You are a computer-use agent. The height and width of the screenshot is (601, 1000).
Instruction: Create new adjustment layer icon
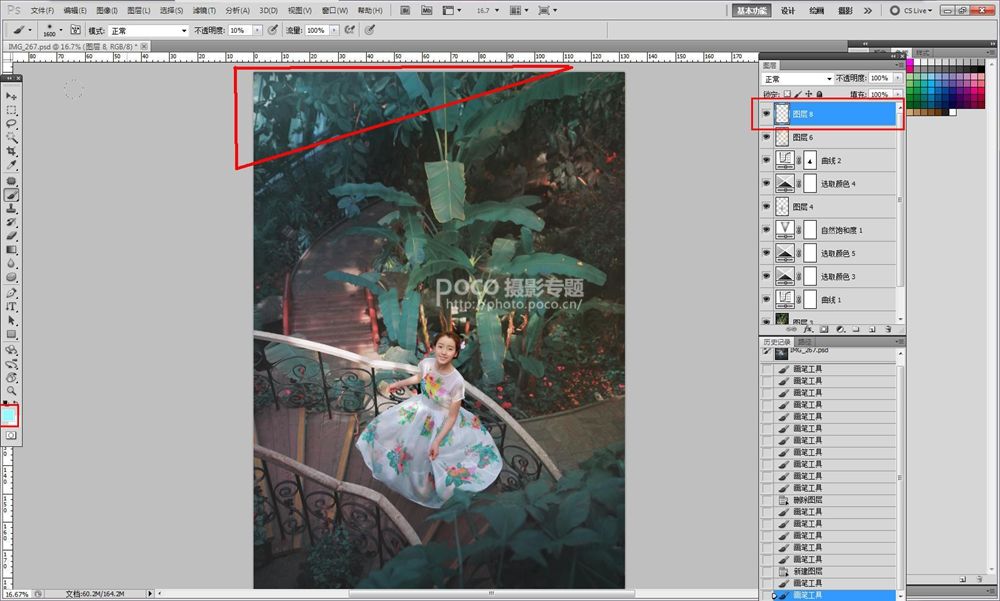[840, 330]
